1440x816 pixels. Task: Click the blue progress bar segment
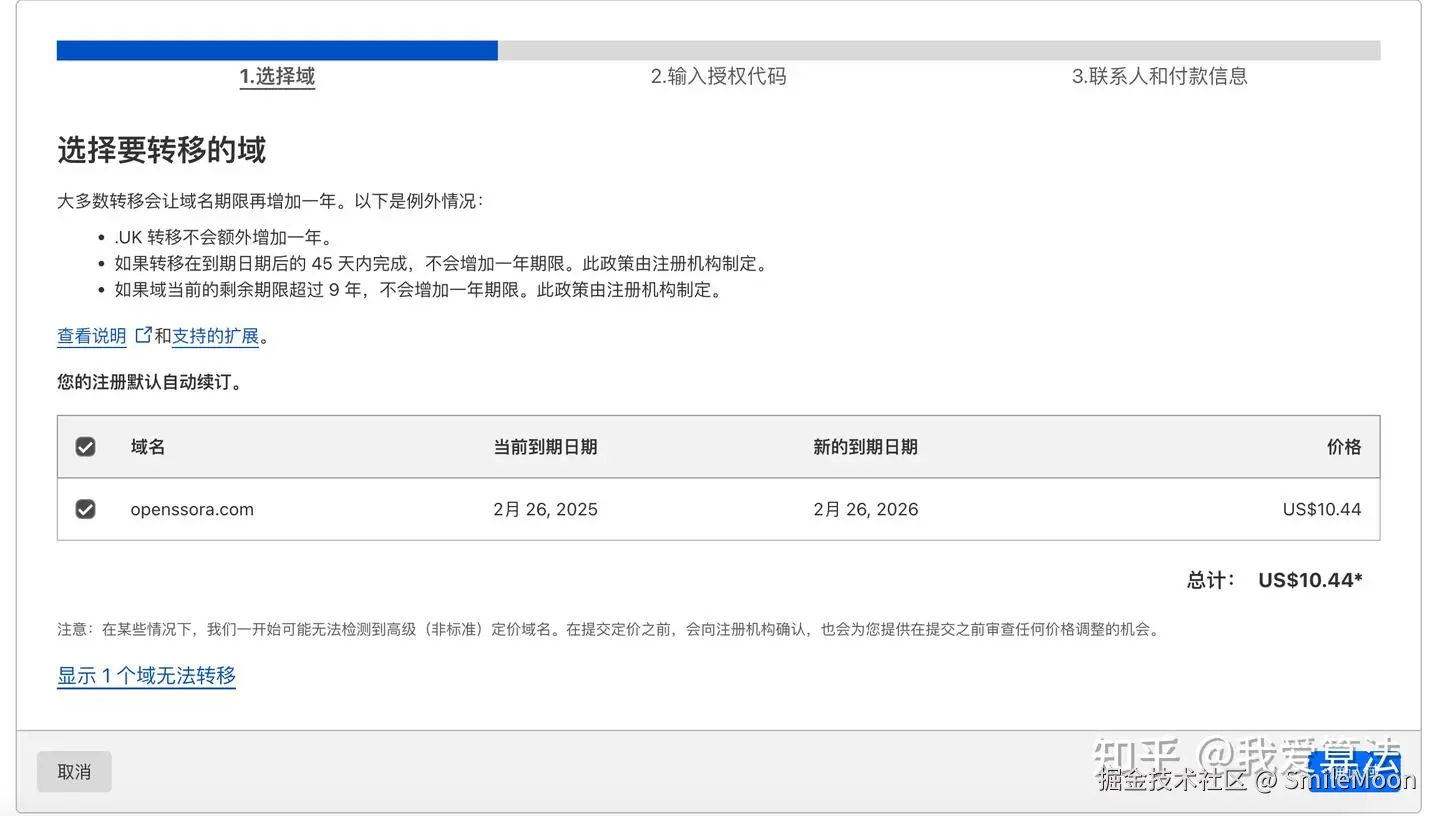277,51
